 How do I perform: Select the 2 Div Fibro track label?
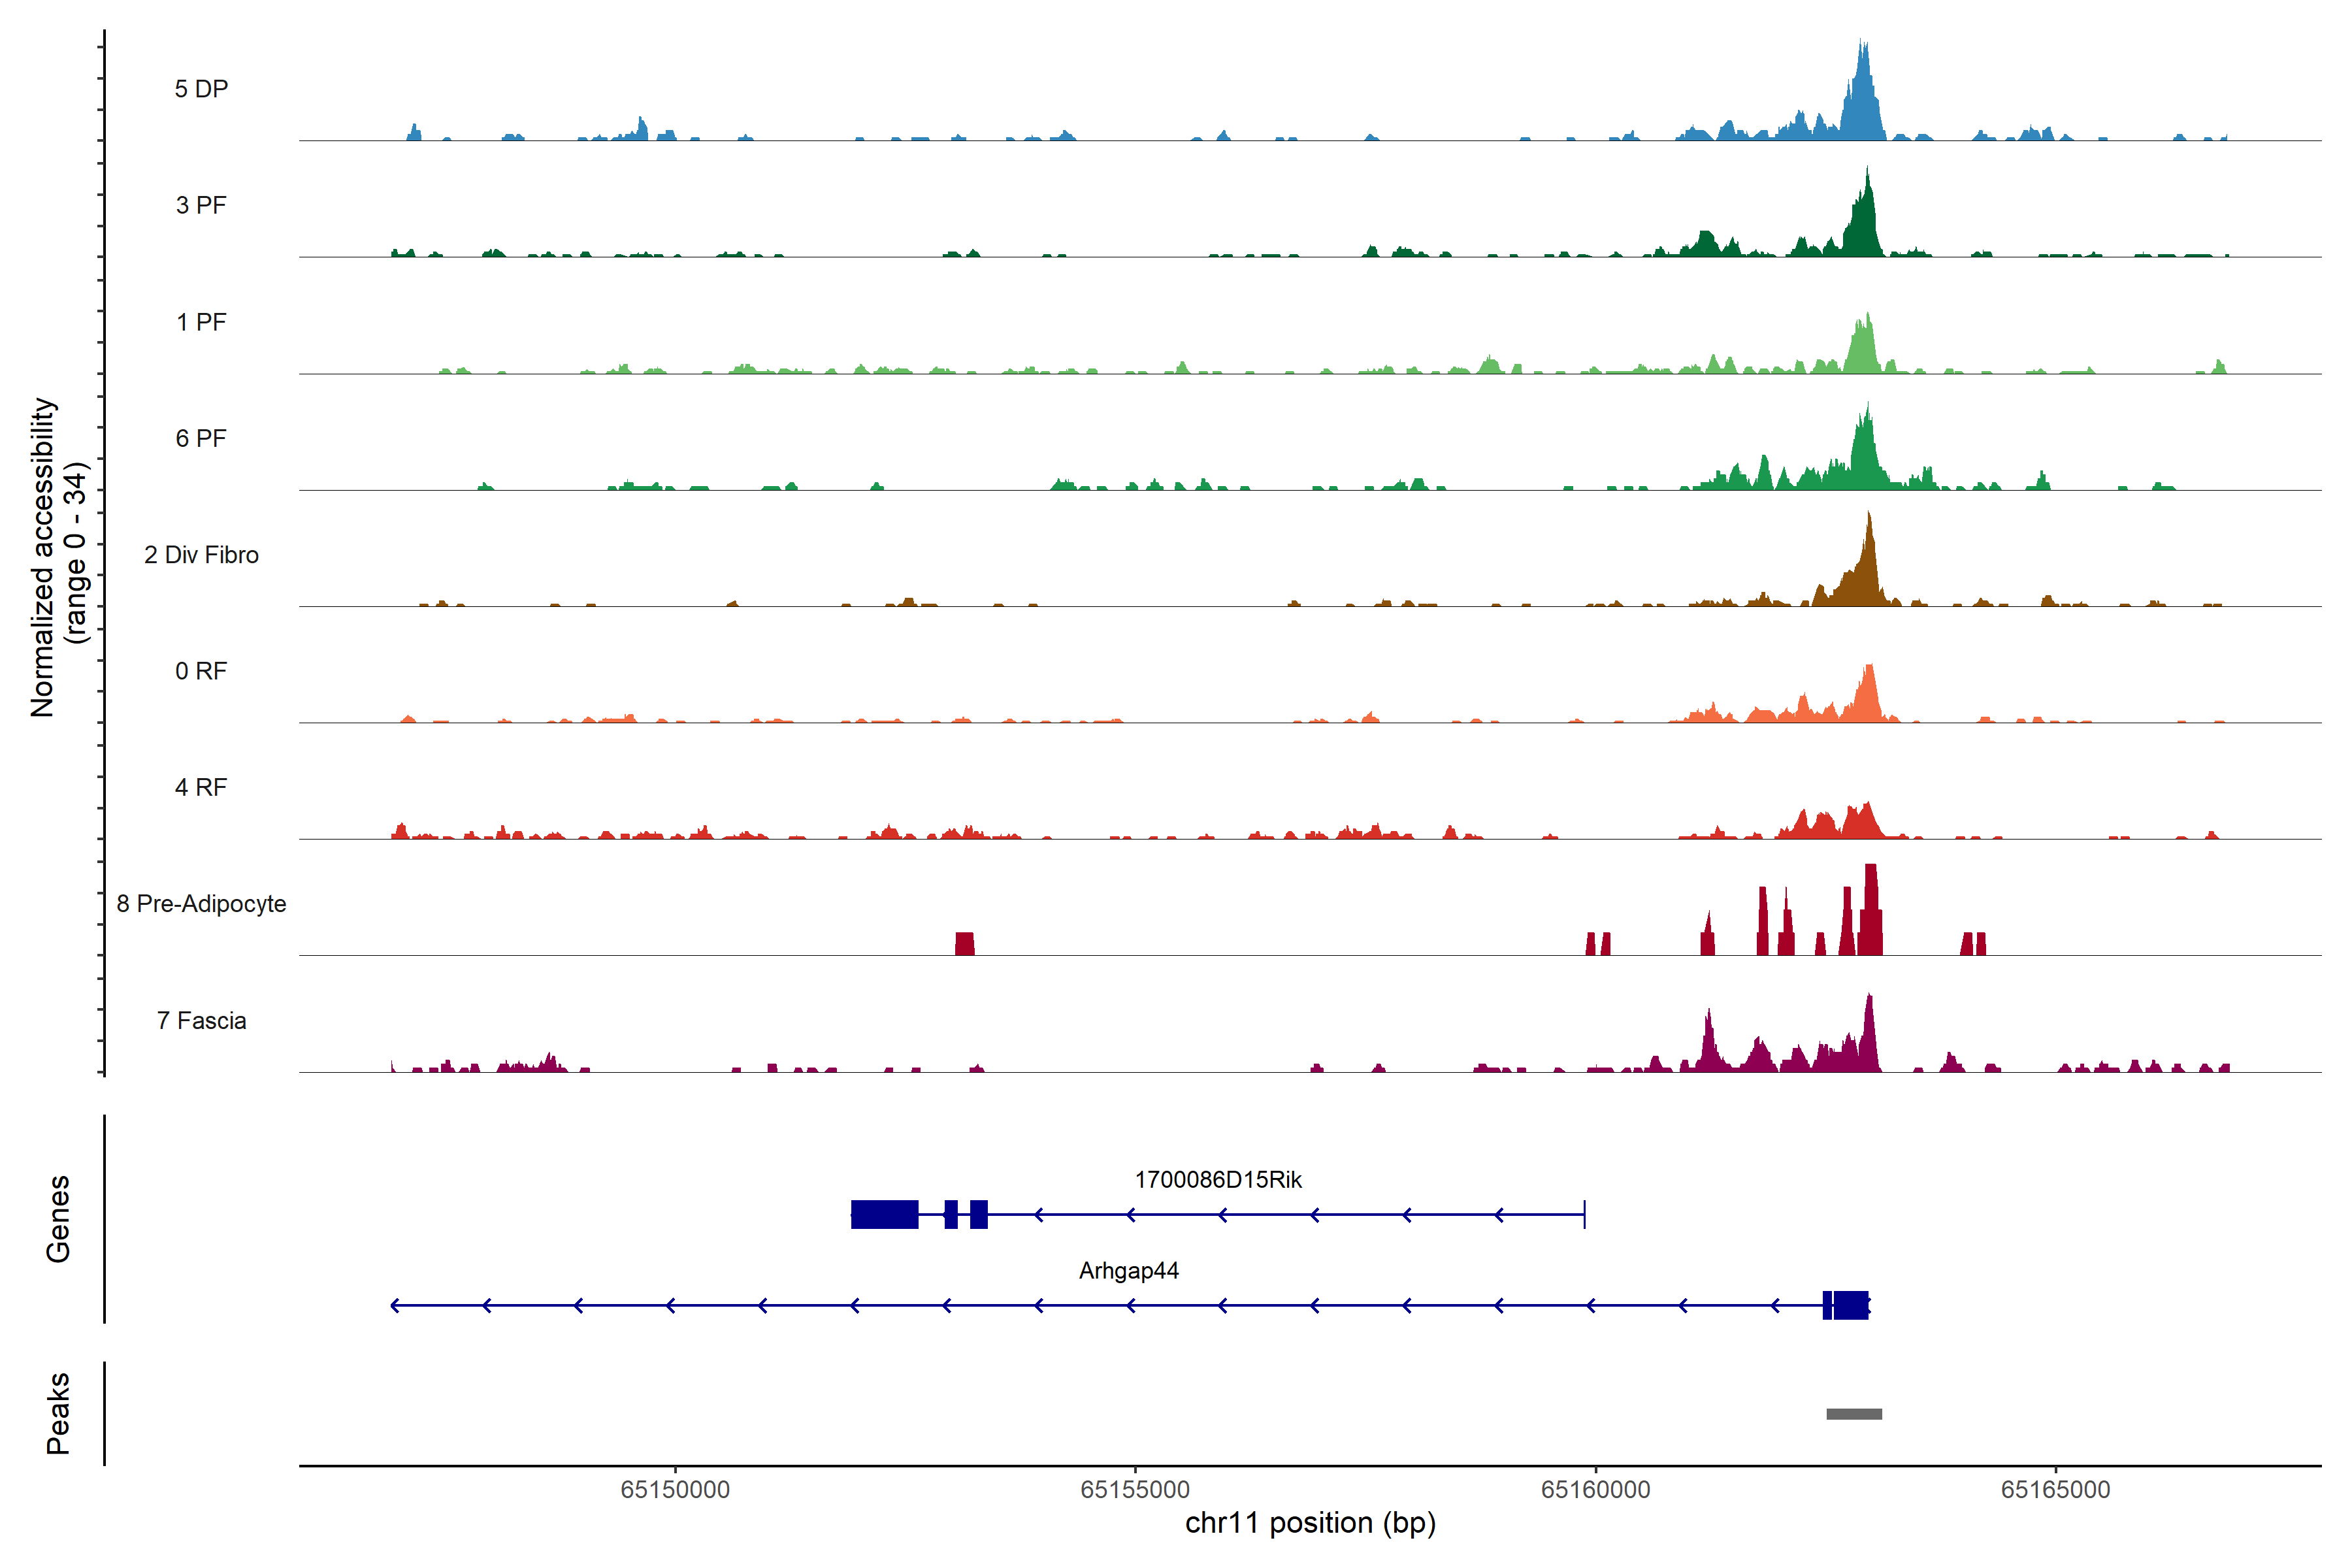pyautogui.click(x=201, y=555)
